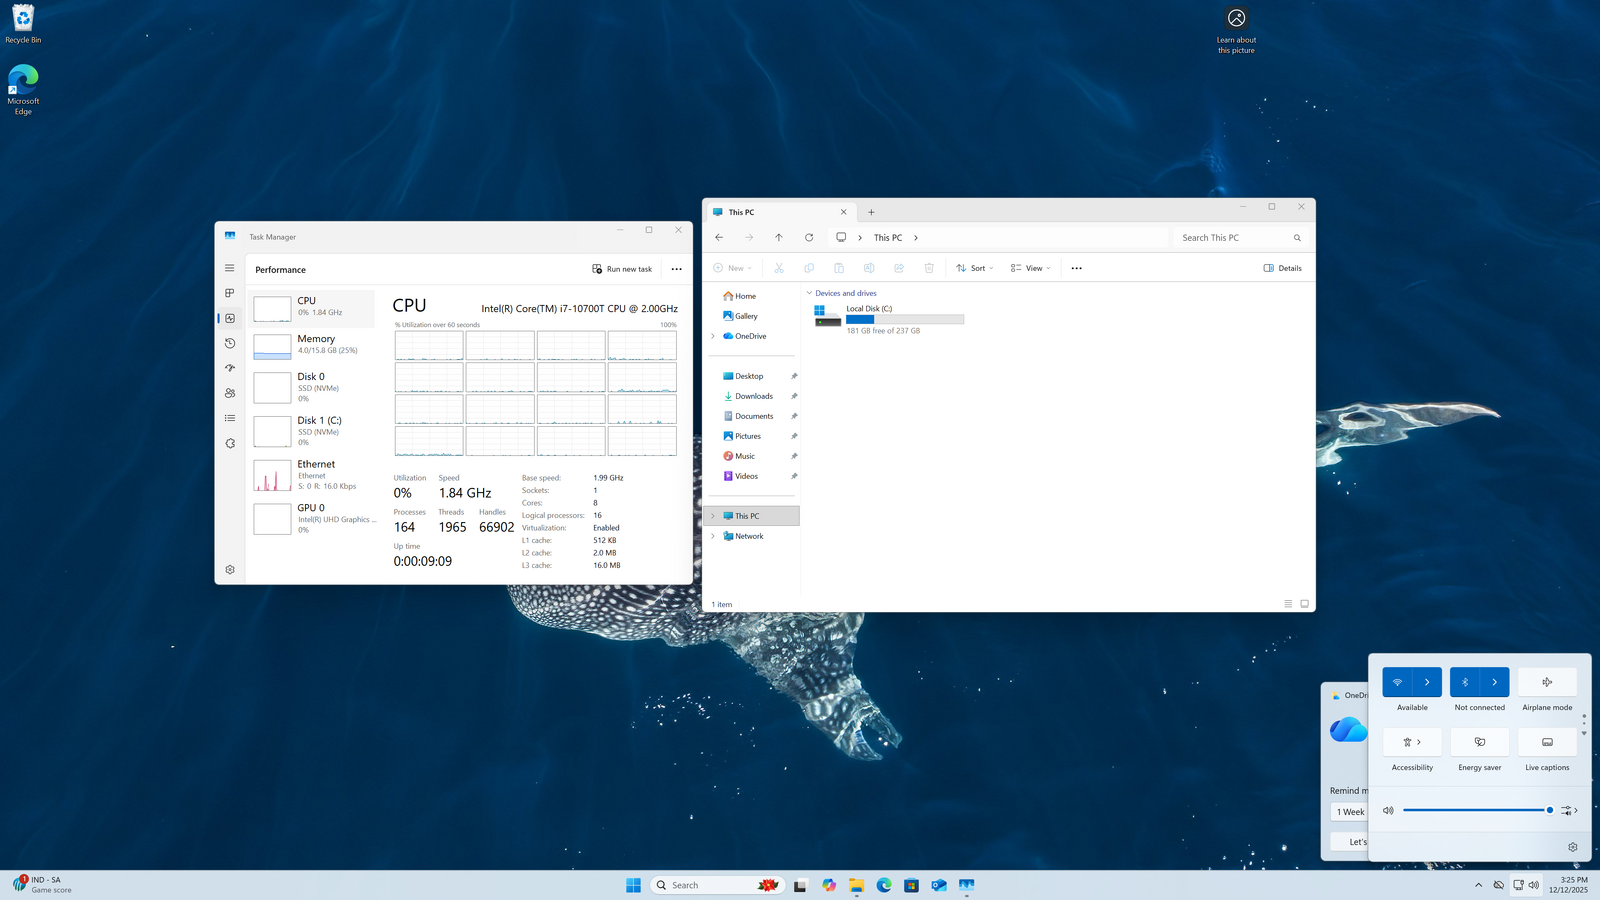Toggle Airplane mode tile
This screenshot has width=1600, height=900.
pyautogui.click(x=1547, y=682)
